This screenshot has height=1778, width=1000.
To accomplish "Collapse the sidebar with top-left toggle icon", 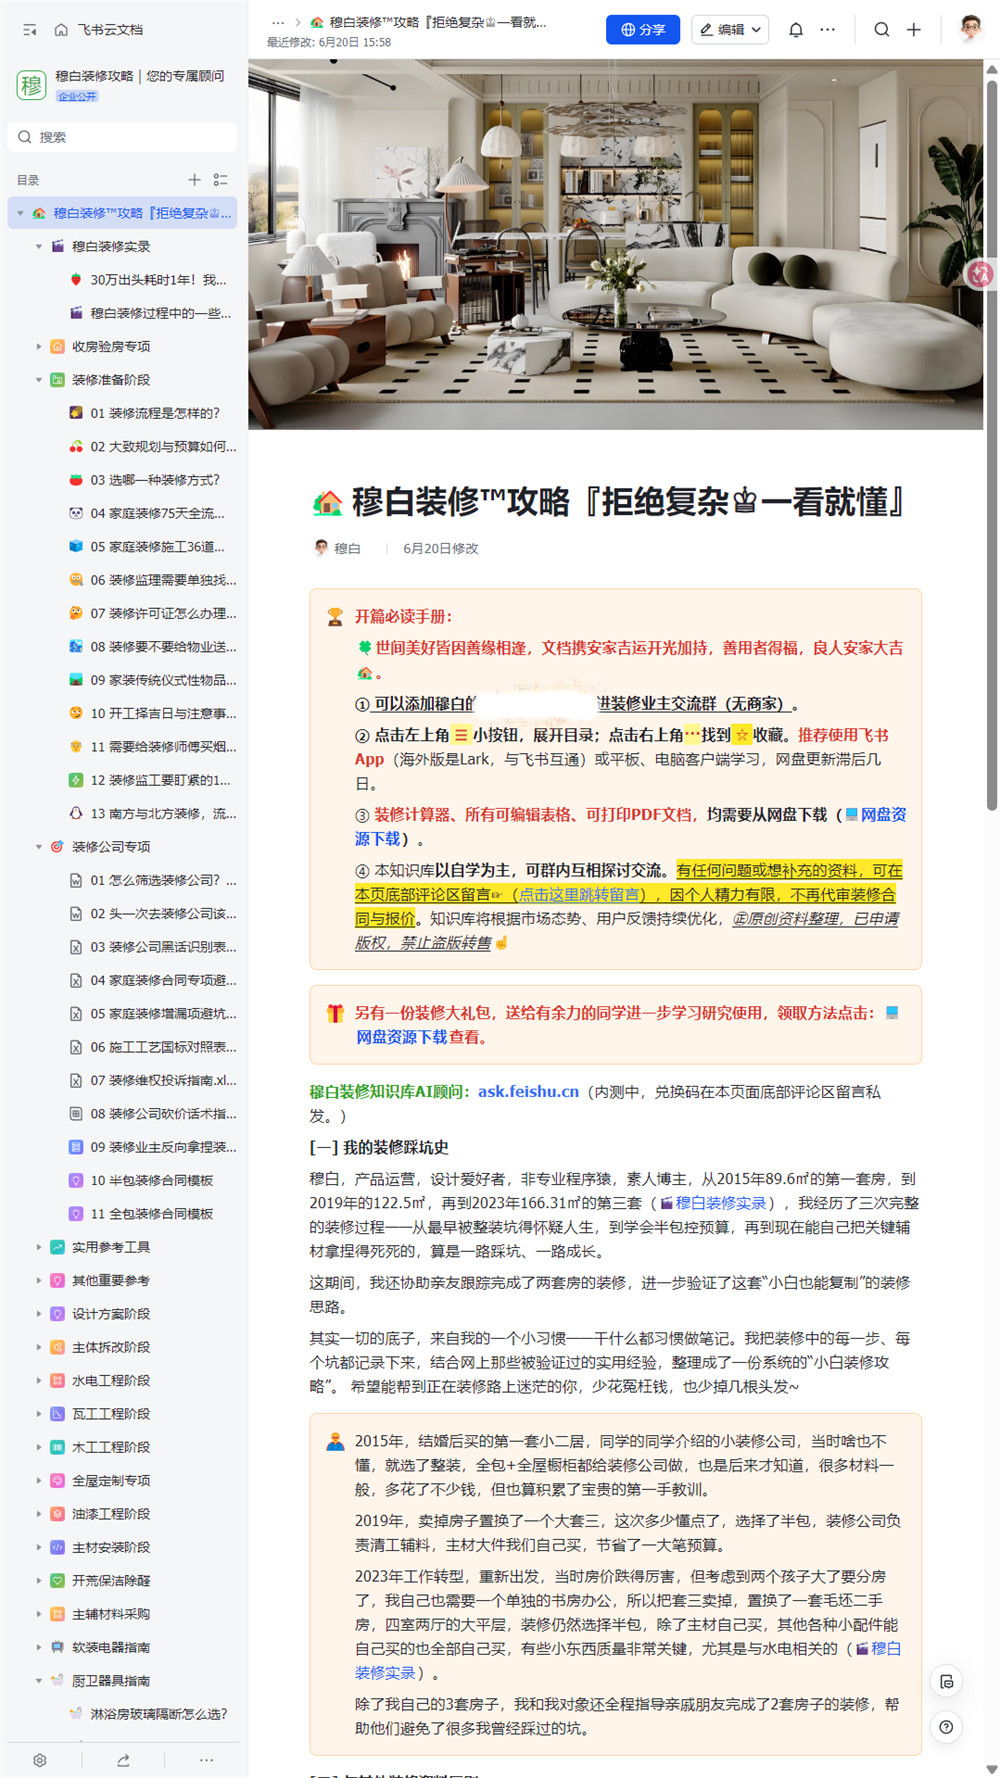I will (x=30, y=30).
